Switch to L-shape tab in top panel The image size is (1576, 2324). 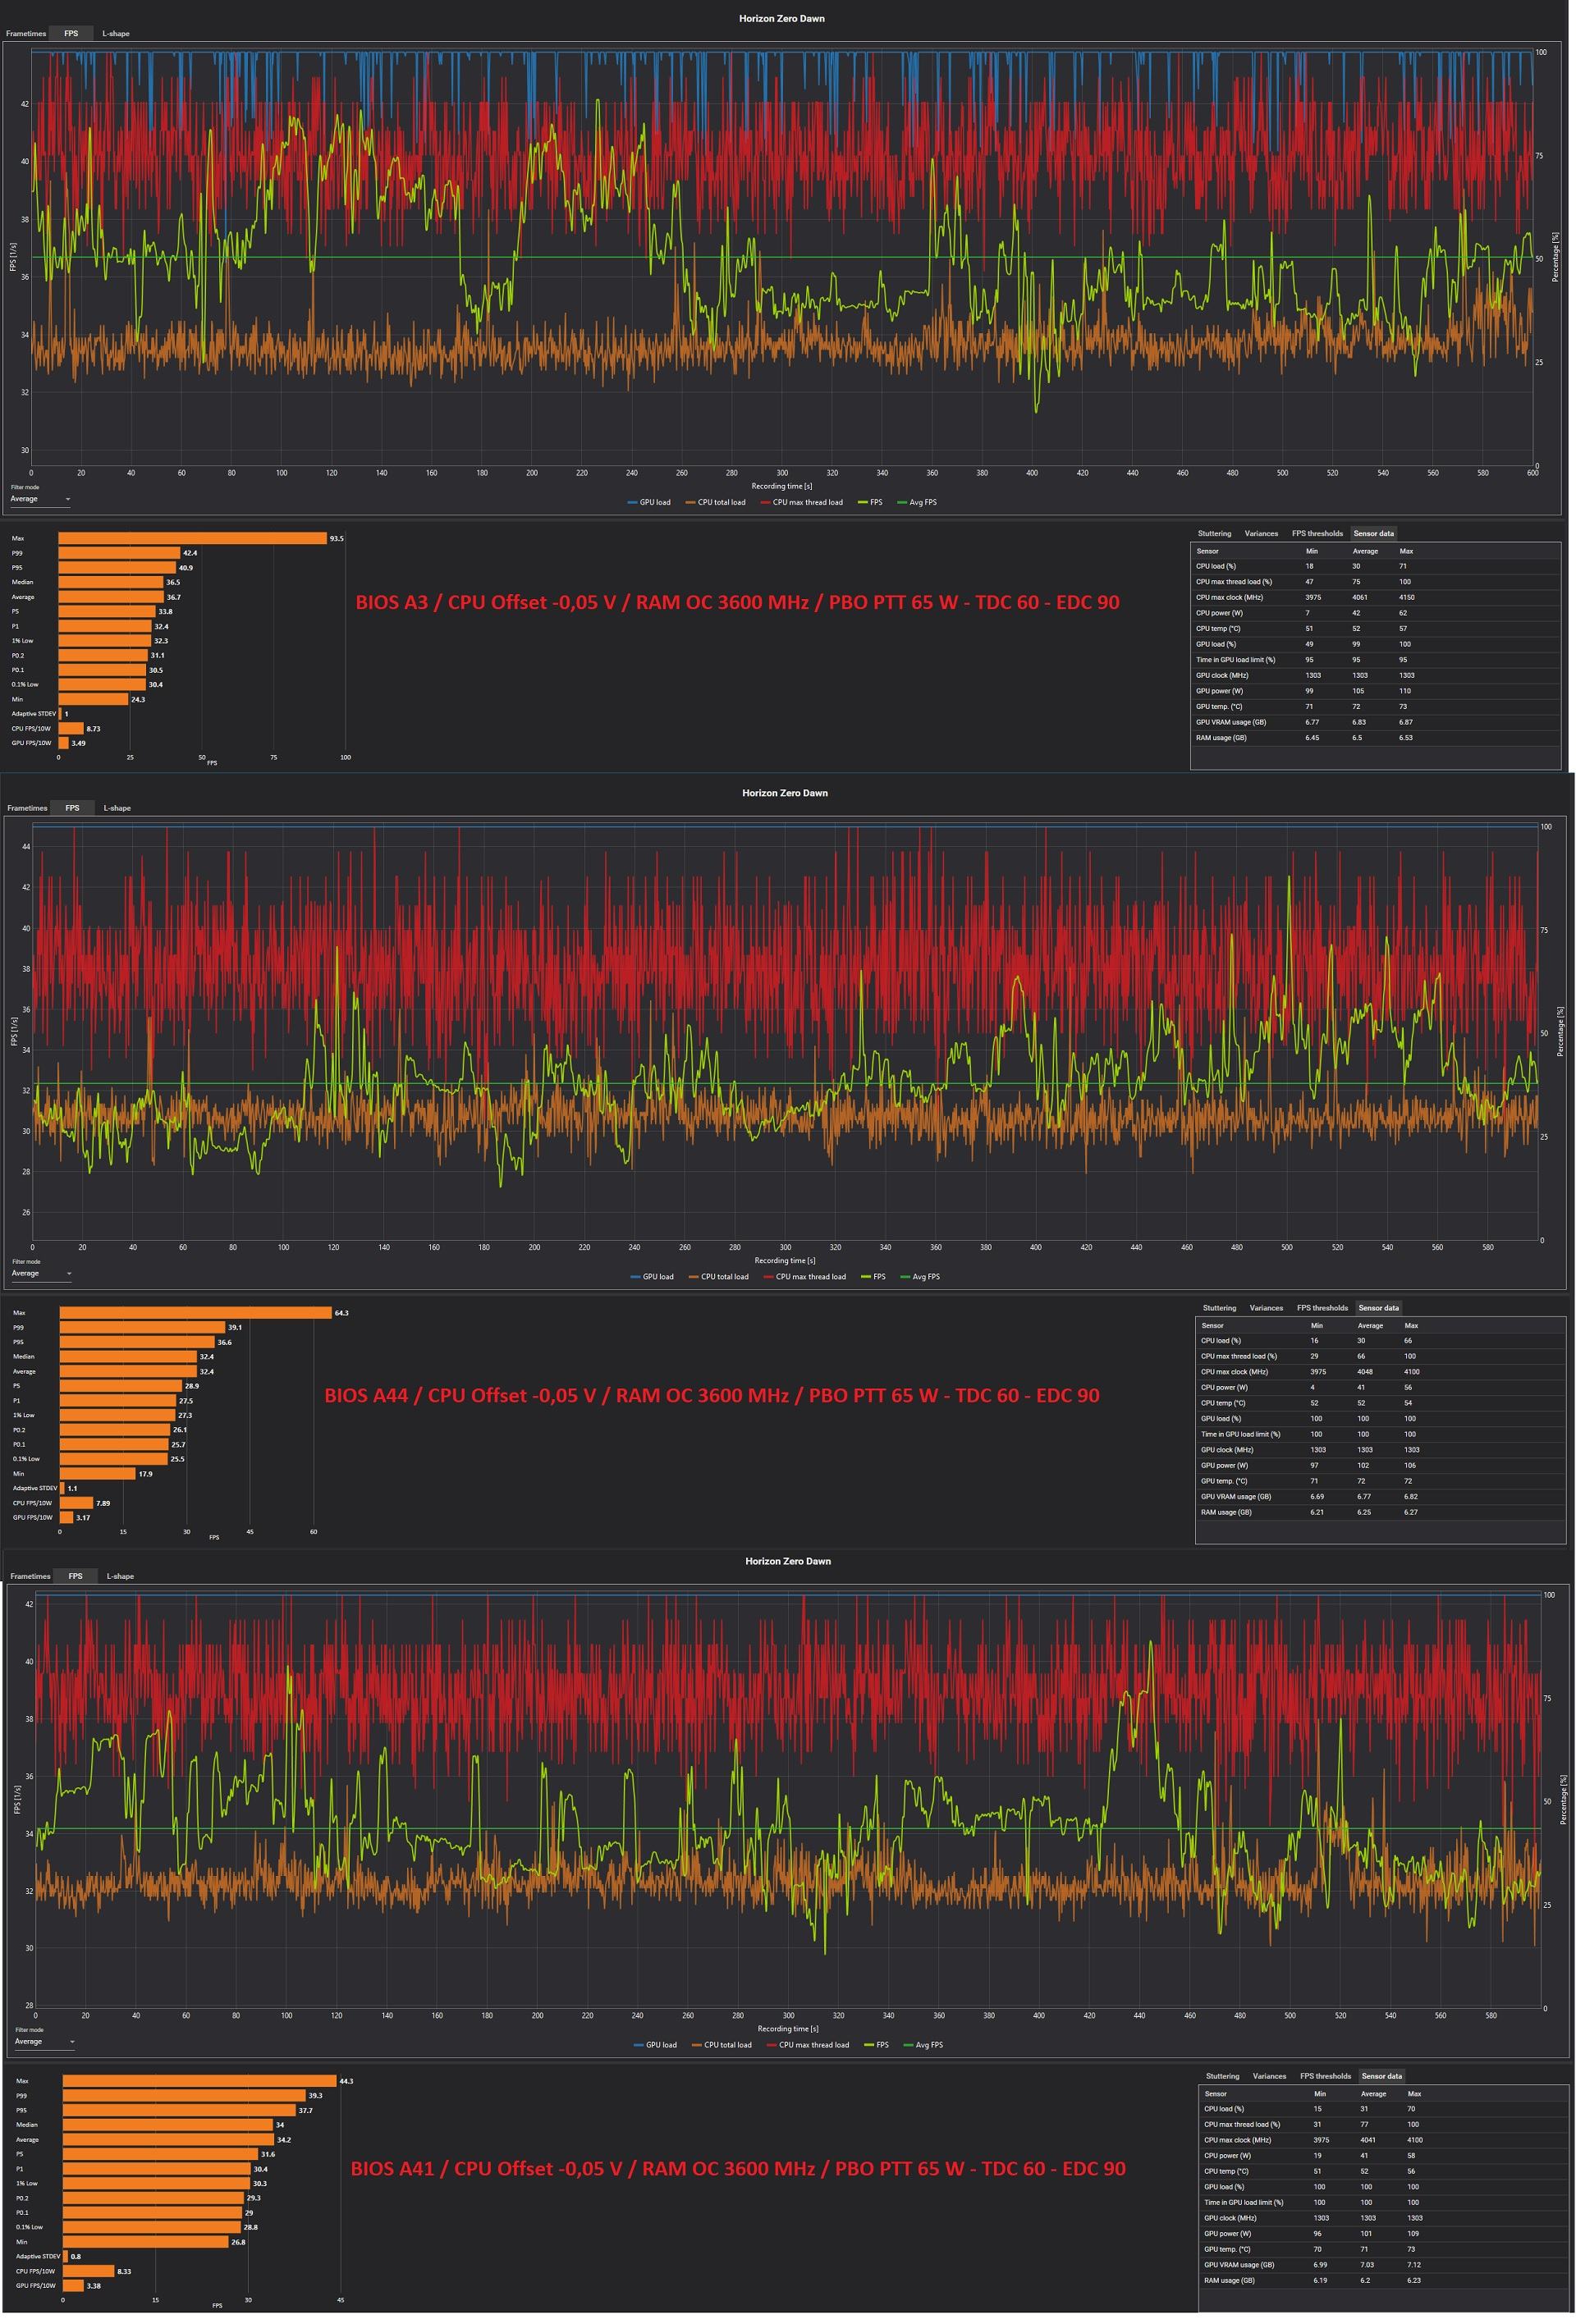(116, 33)
